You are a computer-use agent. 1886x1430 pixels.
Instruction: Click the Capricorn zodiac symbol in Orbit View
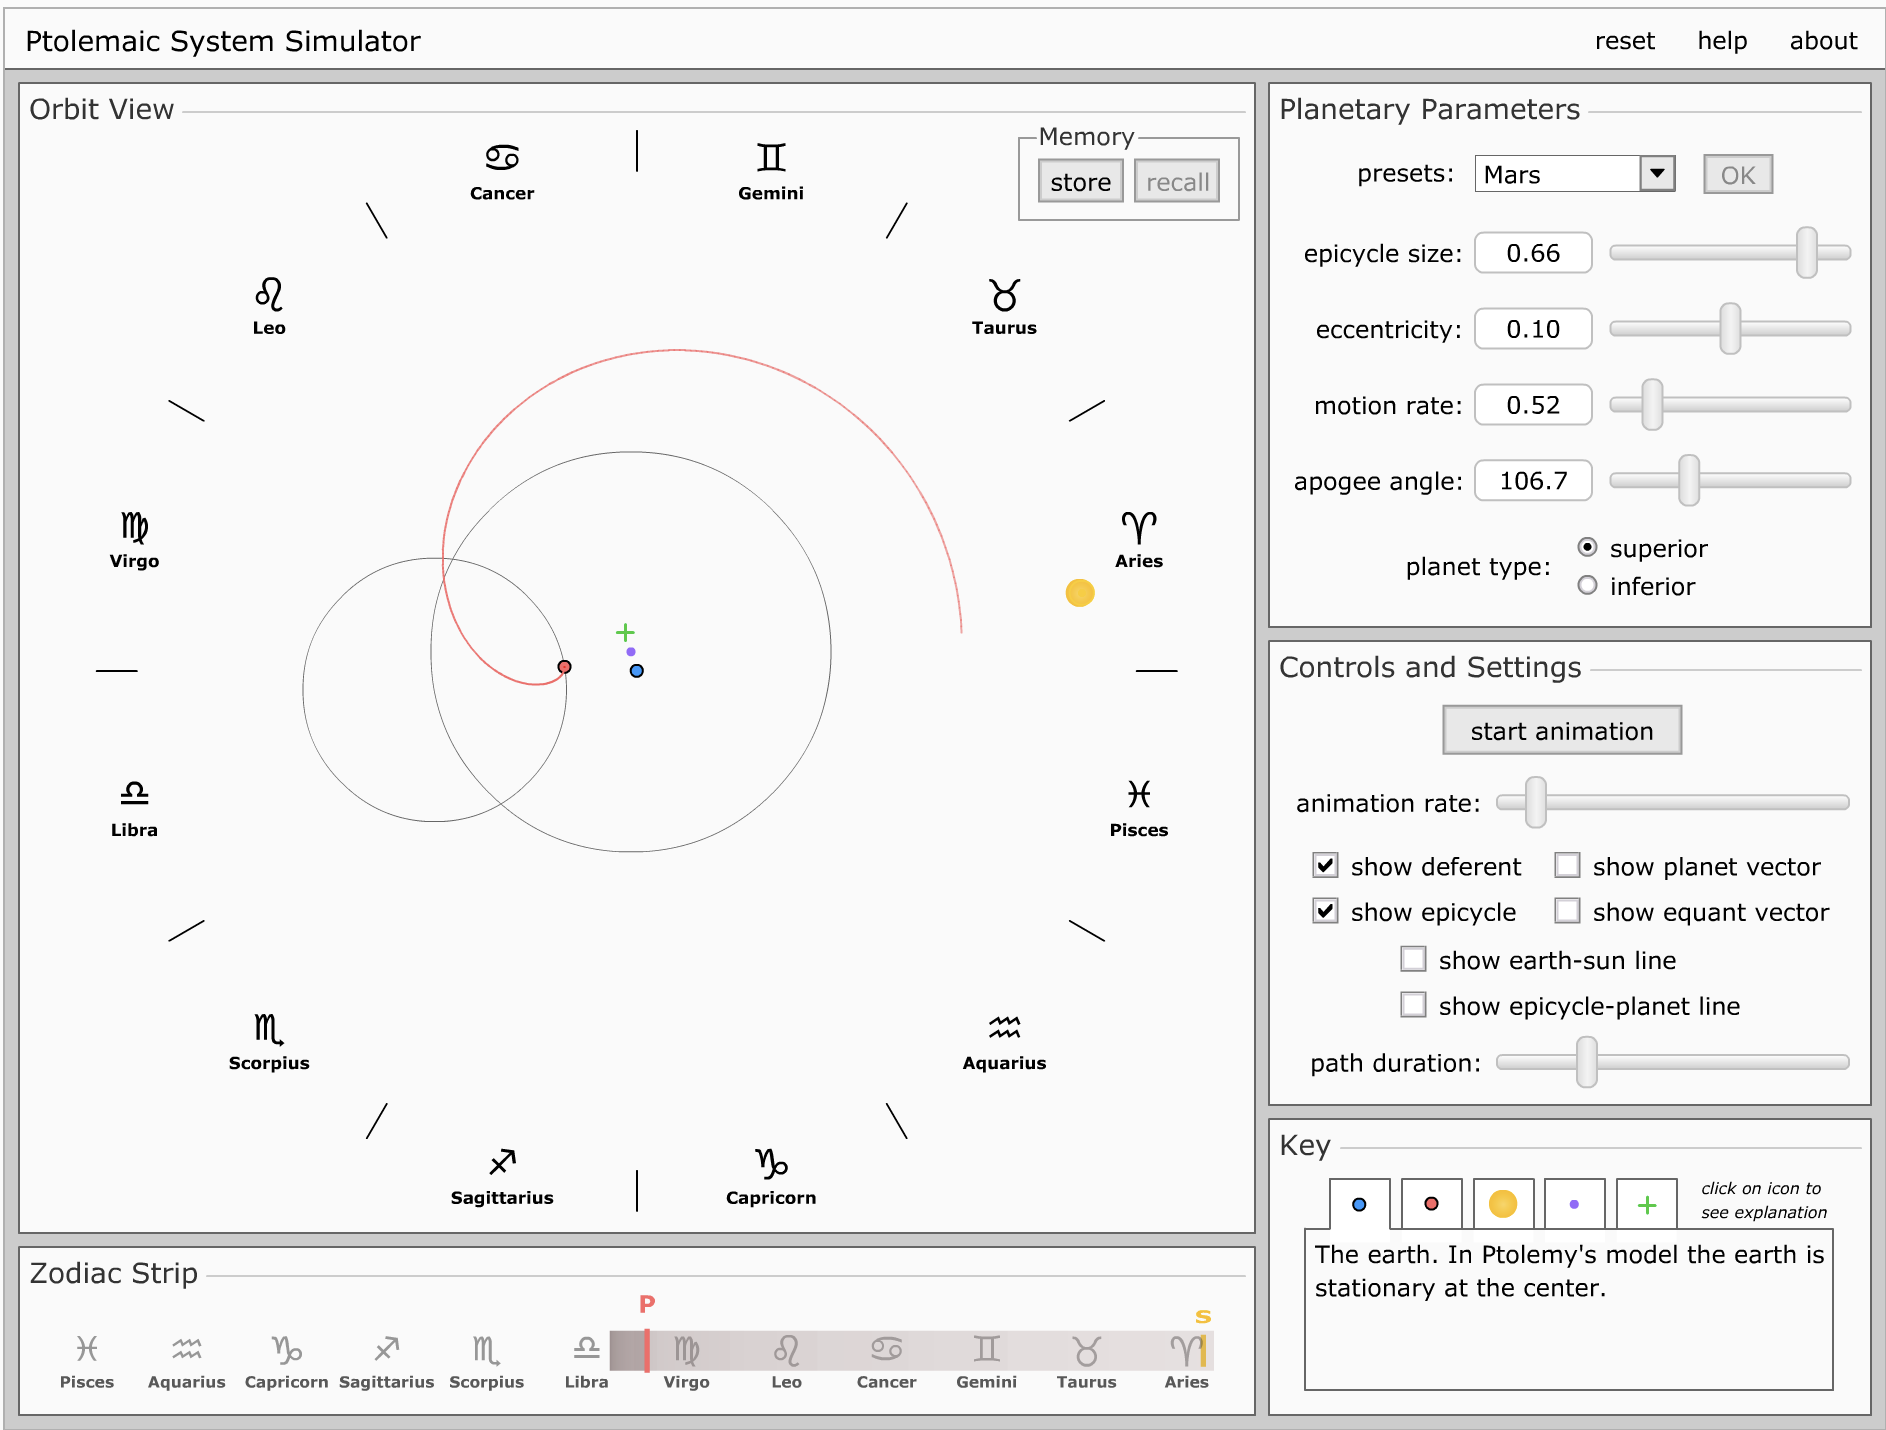tap(771, 1163)
